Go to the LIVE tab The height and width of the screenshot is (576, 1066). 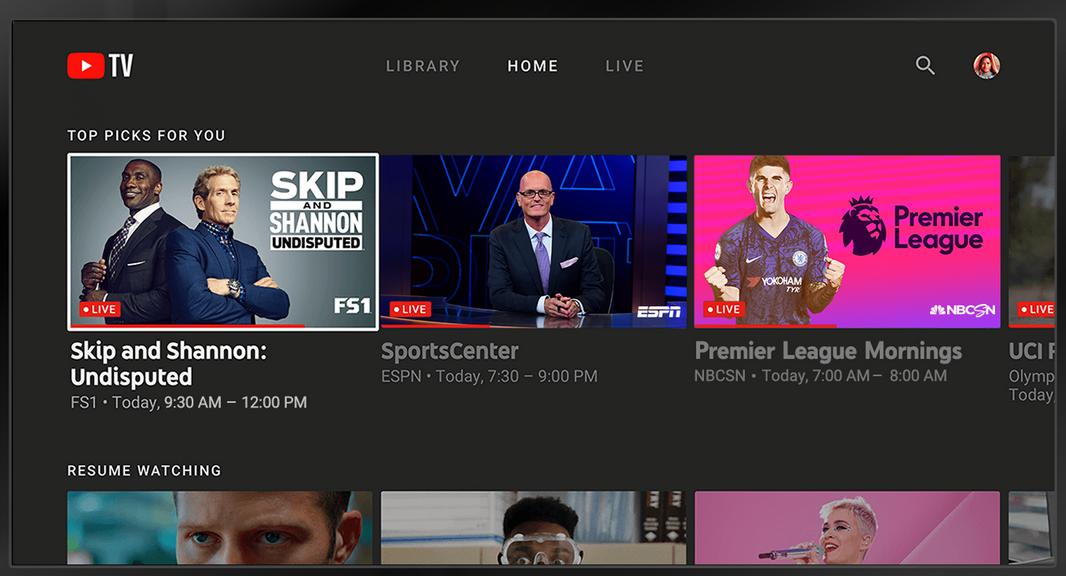pyautogui.click(x=625, y=66)
